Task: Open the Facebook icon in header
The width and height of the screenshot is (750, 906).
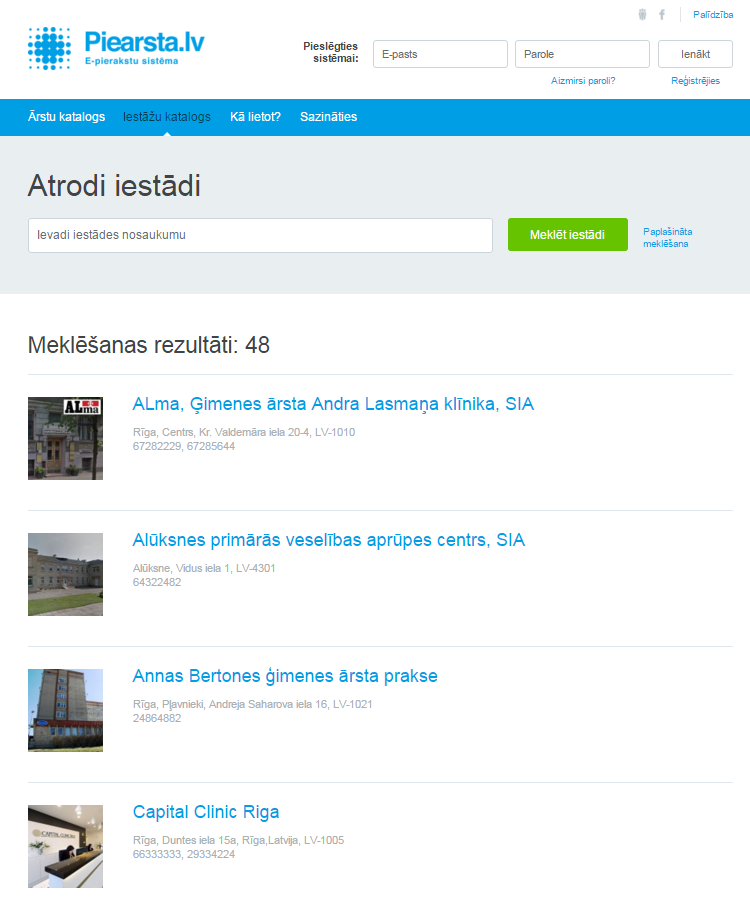Action: [x=662, y=14]
